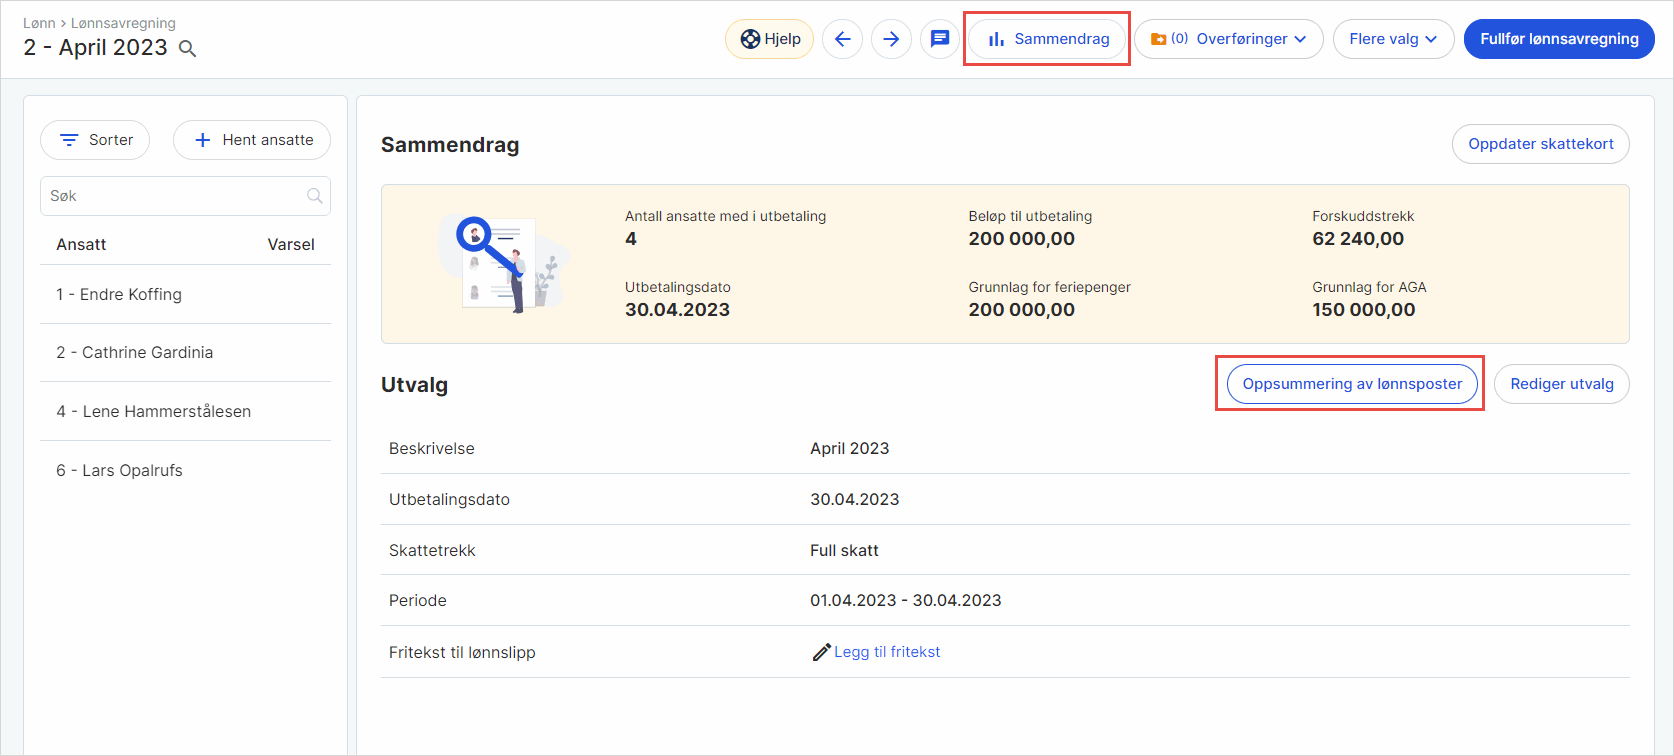Click the pencil icon next to Legg til fritekst

[821, 652]
